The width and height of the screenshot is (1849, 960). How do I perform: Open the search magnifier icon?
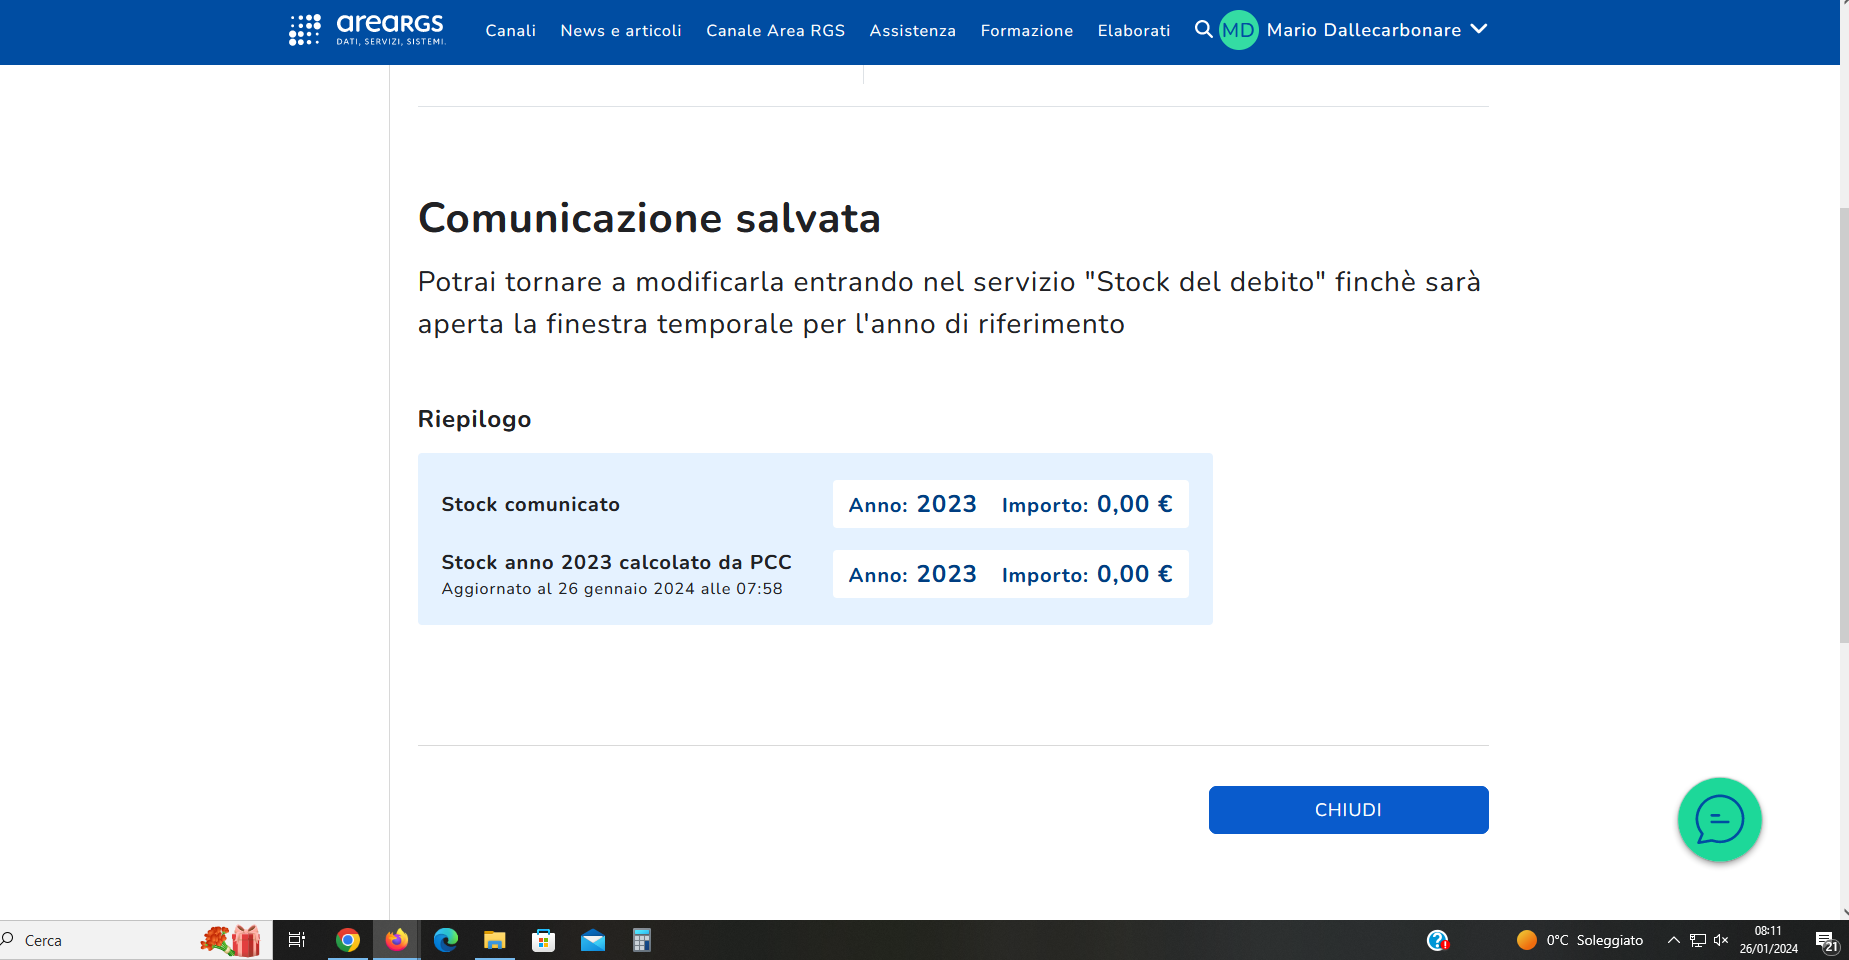tap(1203, 30)
